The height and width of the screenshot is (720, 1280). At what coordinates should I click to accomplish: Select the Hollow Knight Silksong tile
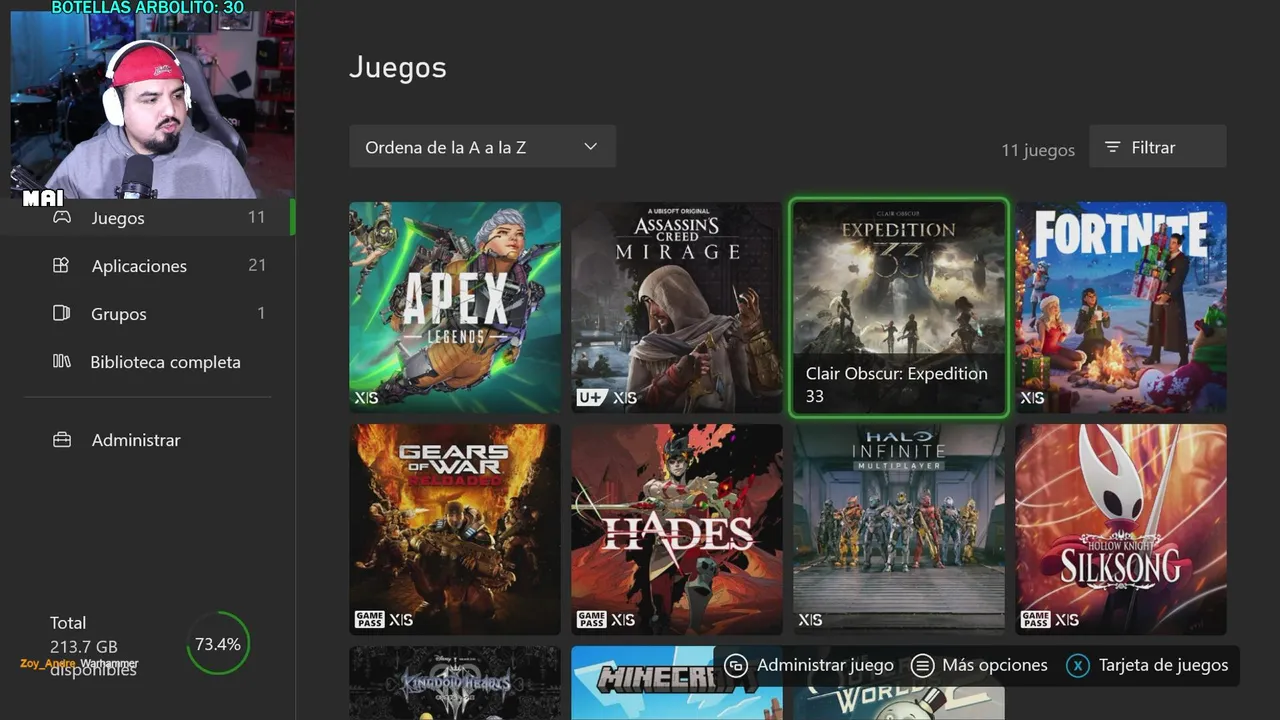coord(1121,529)
